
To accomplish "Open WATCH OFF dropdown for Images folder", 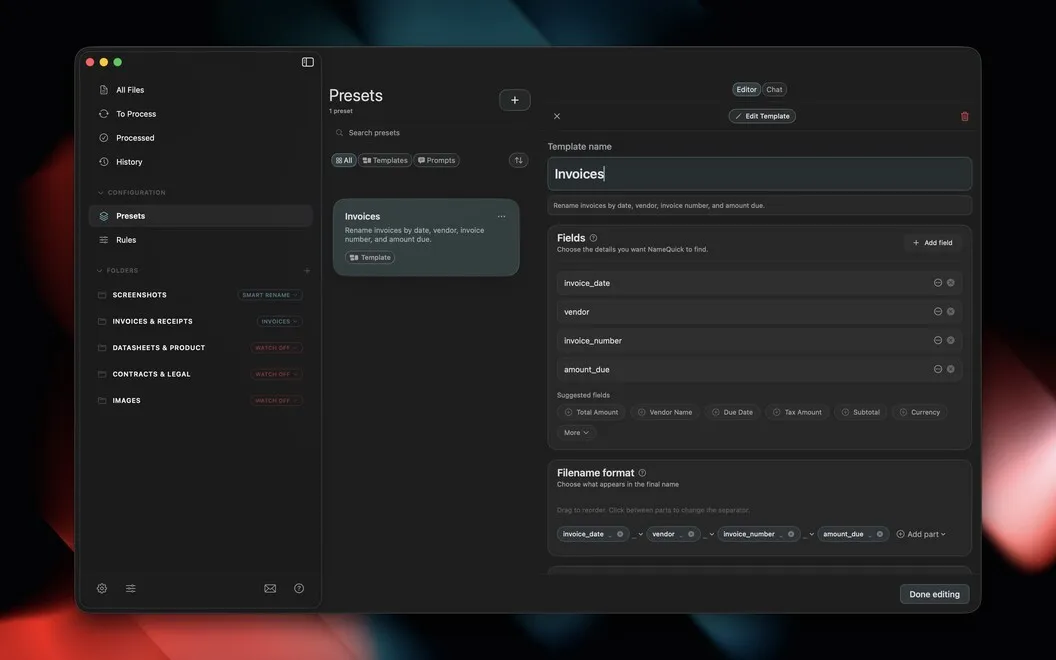I will (276, 400).
